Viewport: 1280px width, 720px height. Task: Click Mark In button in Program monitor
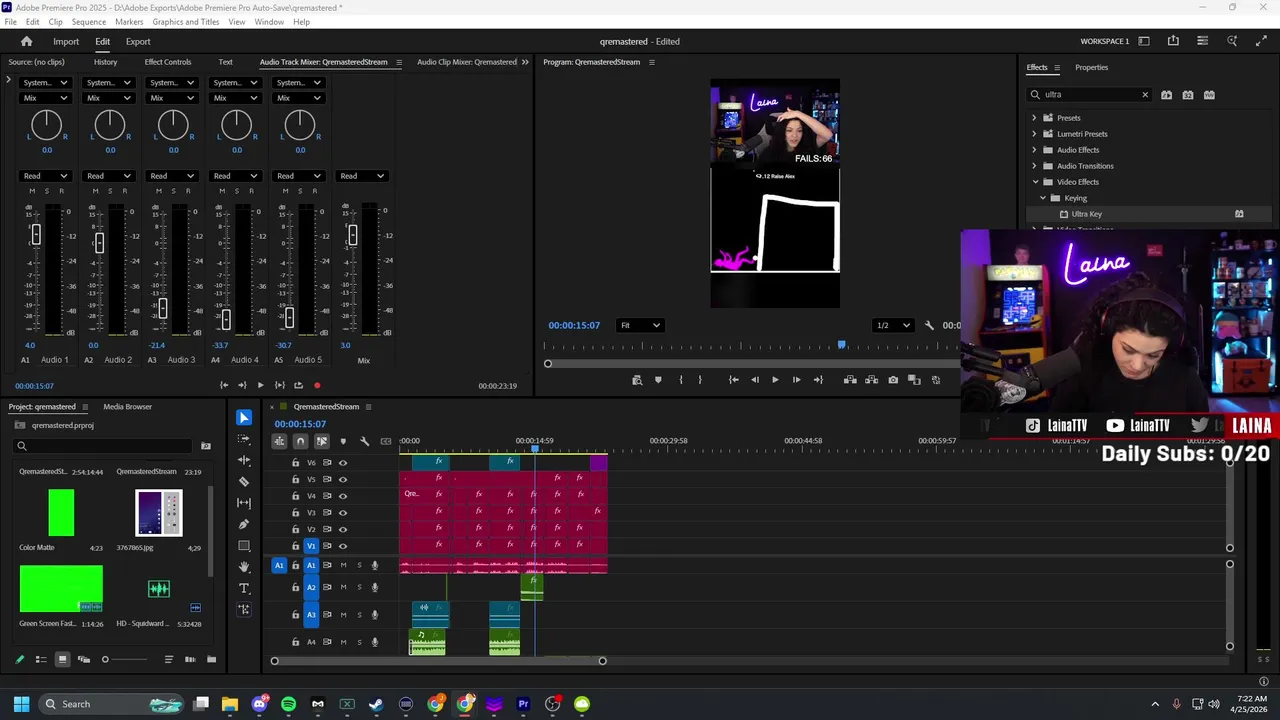tap(681, 380)
